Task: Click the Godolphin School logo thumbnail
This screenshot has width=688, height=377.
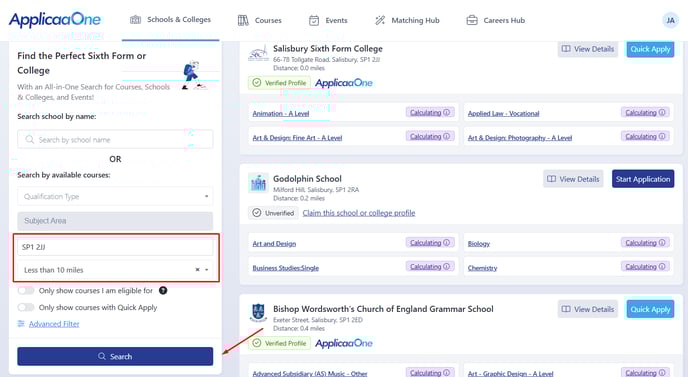Action: tap(258, 183)
